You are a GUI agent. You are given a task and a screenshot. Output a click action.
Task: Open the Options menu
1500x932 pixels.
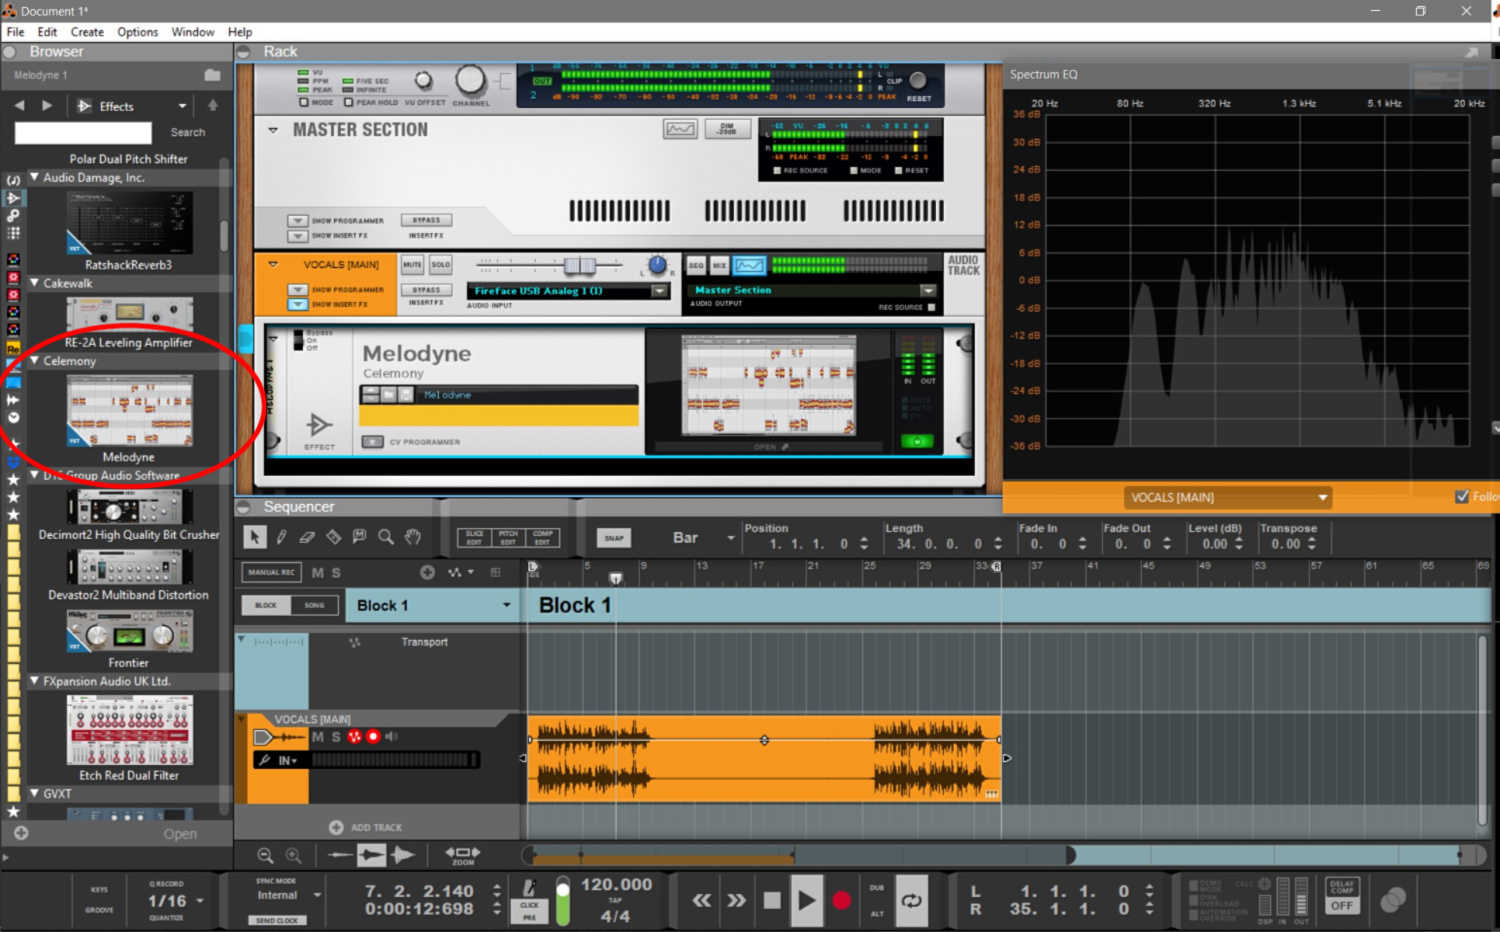[x=138, y=32]
